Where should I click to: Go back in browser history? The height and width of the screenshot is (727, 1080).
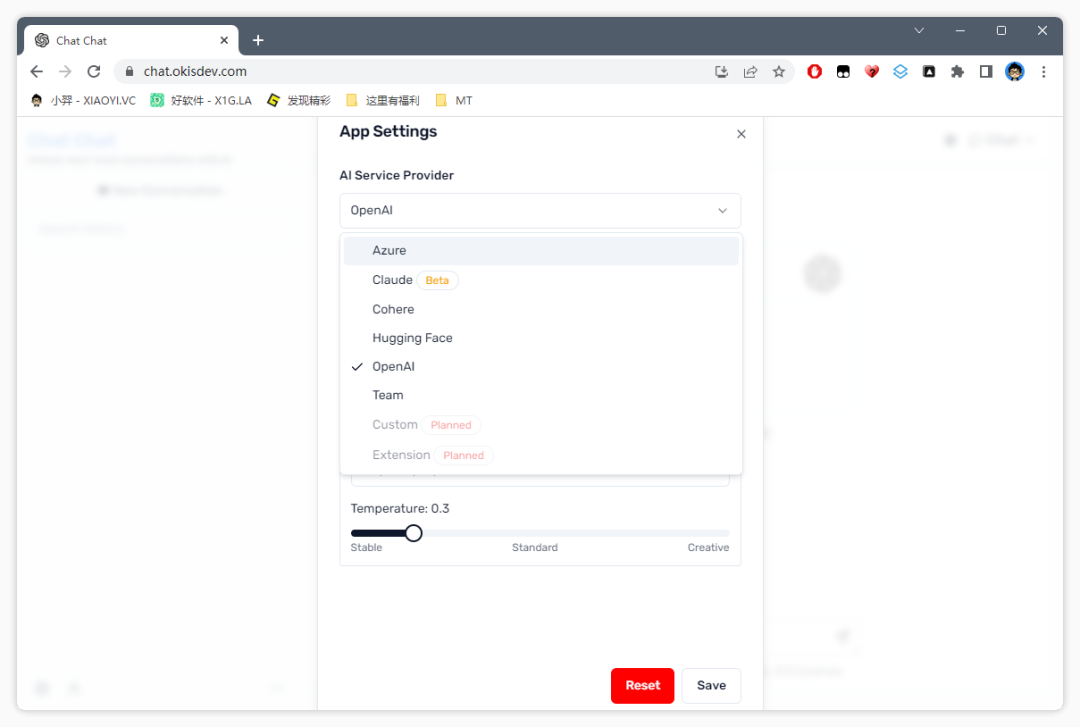coord(37,71)
